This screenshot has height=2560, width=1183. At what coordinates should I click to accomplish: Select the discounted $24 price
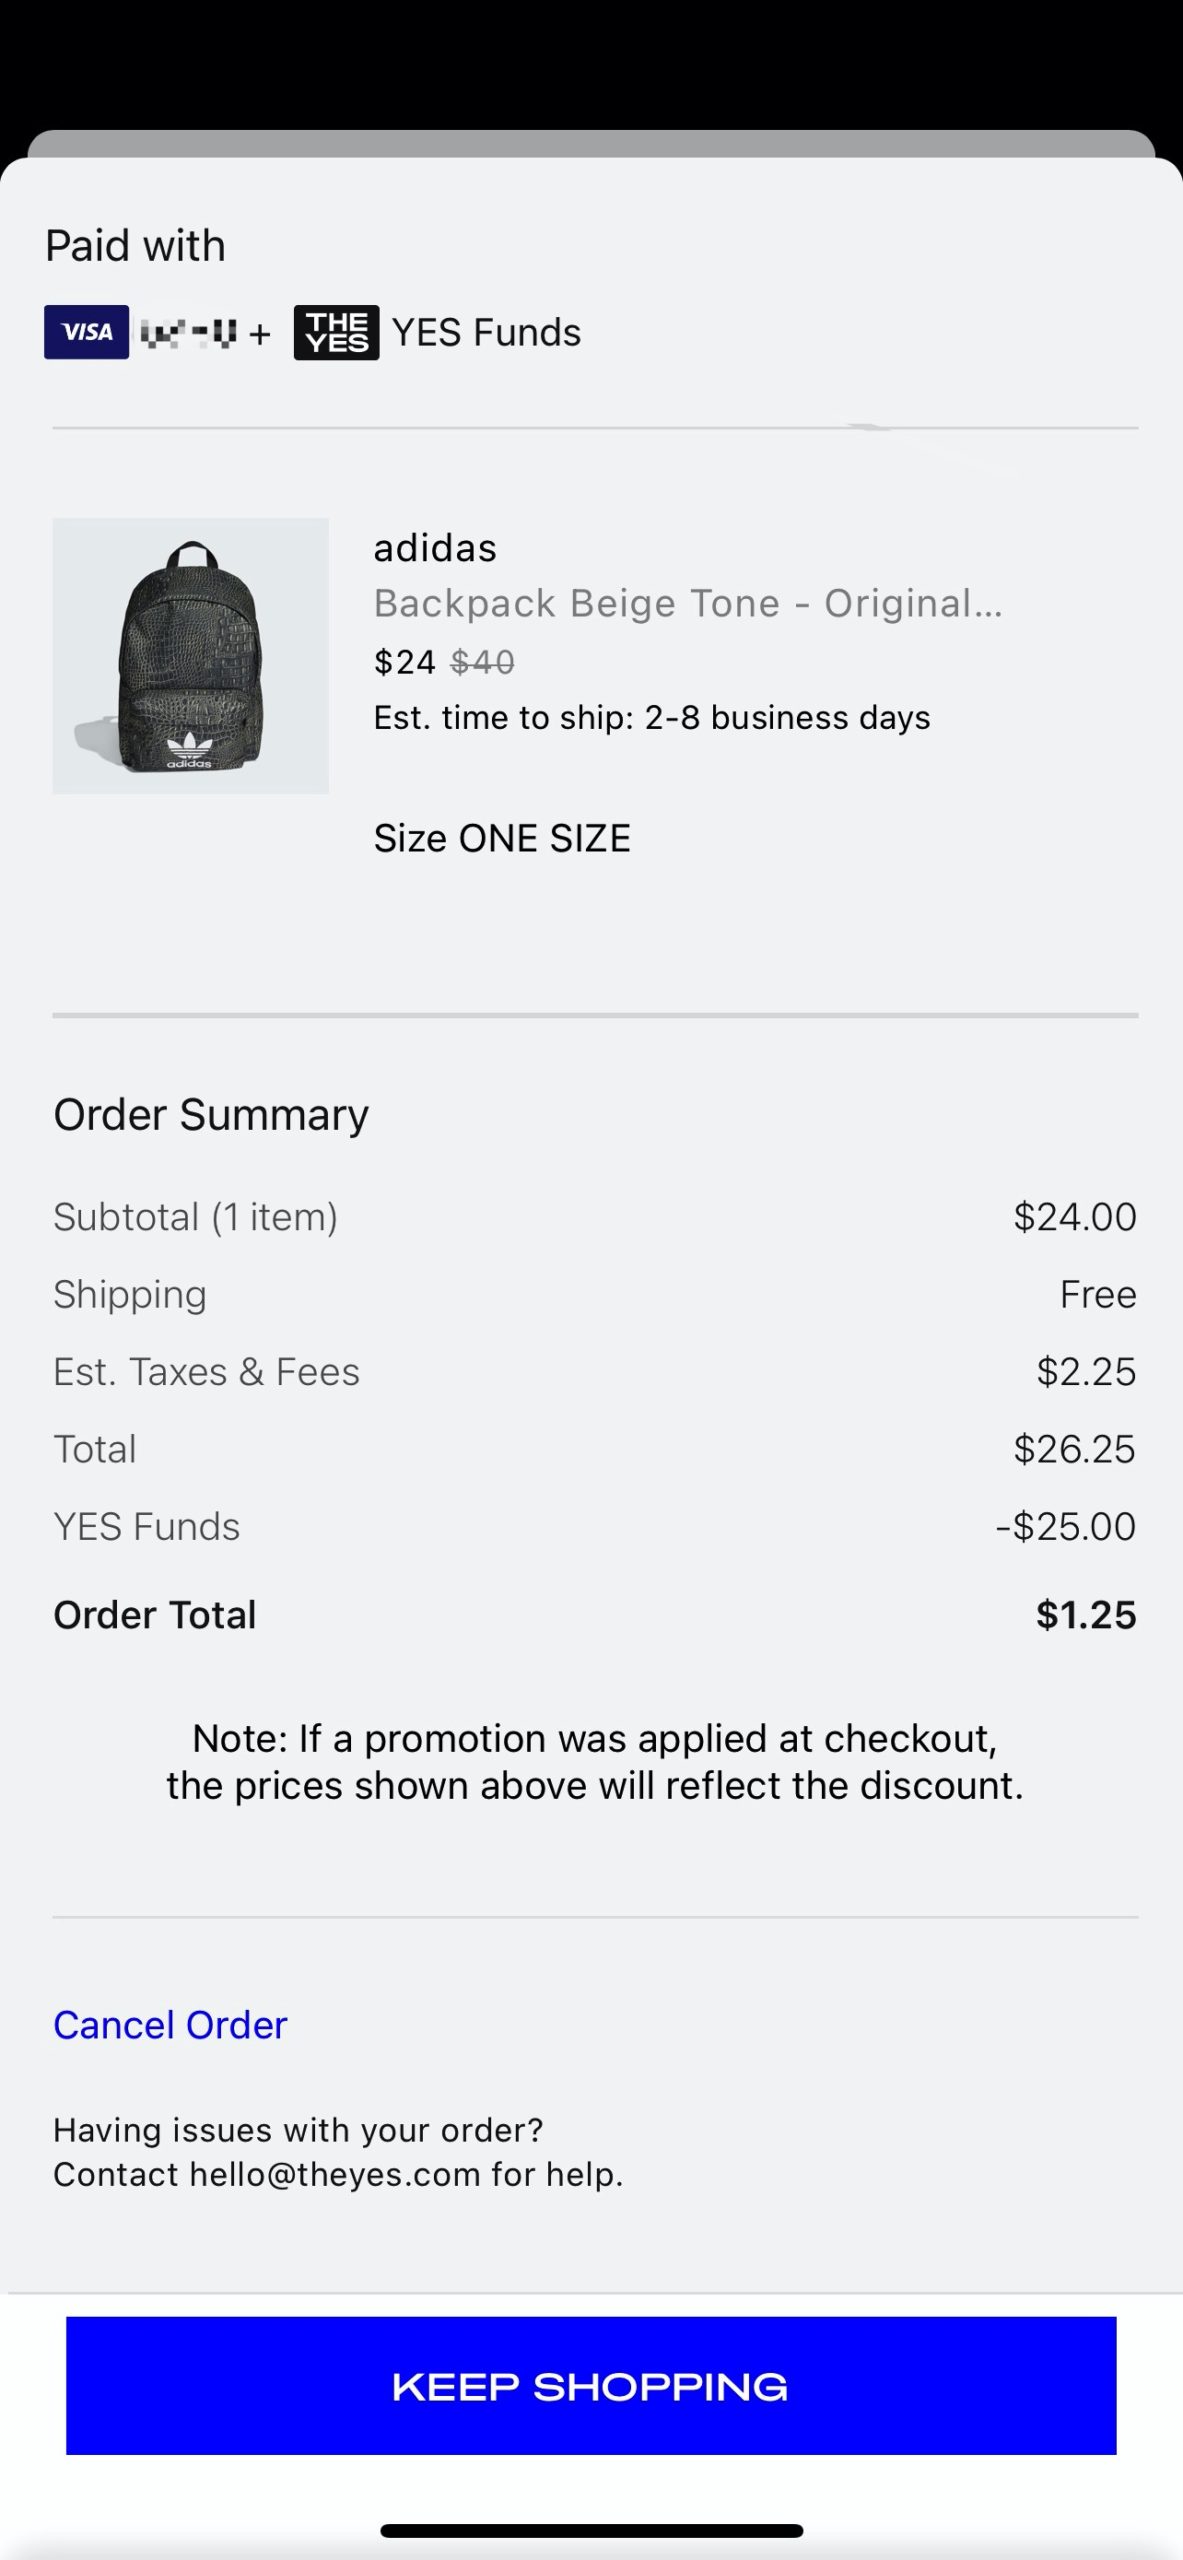pos(404,662)
